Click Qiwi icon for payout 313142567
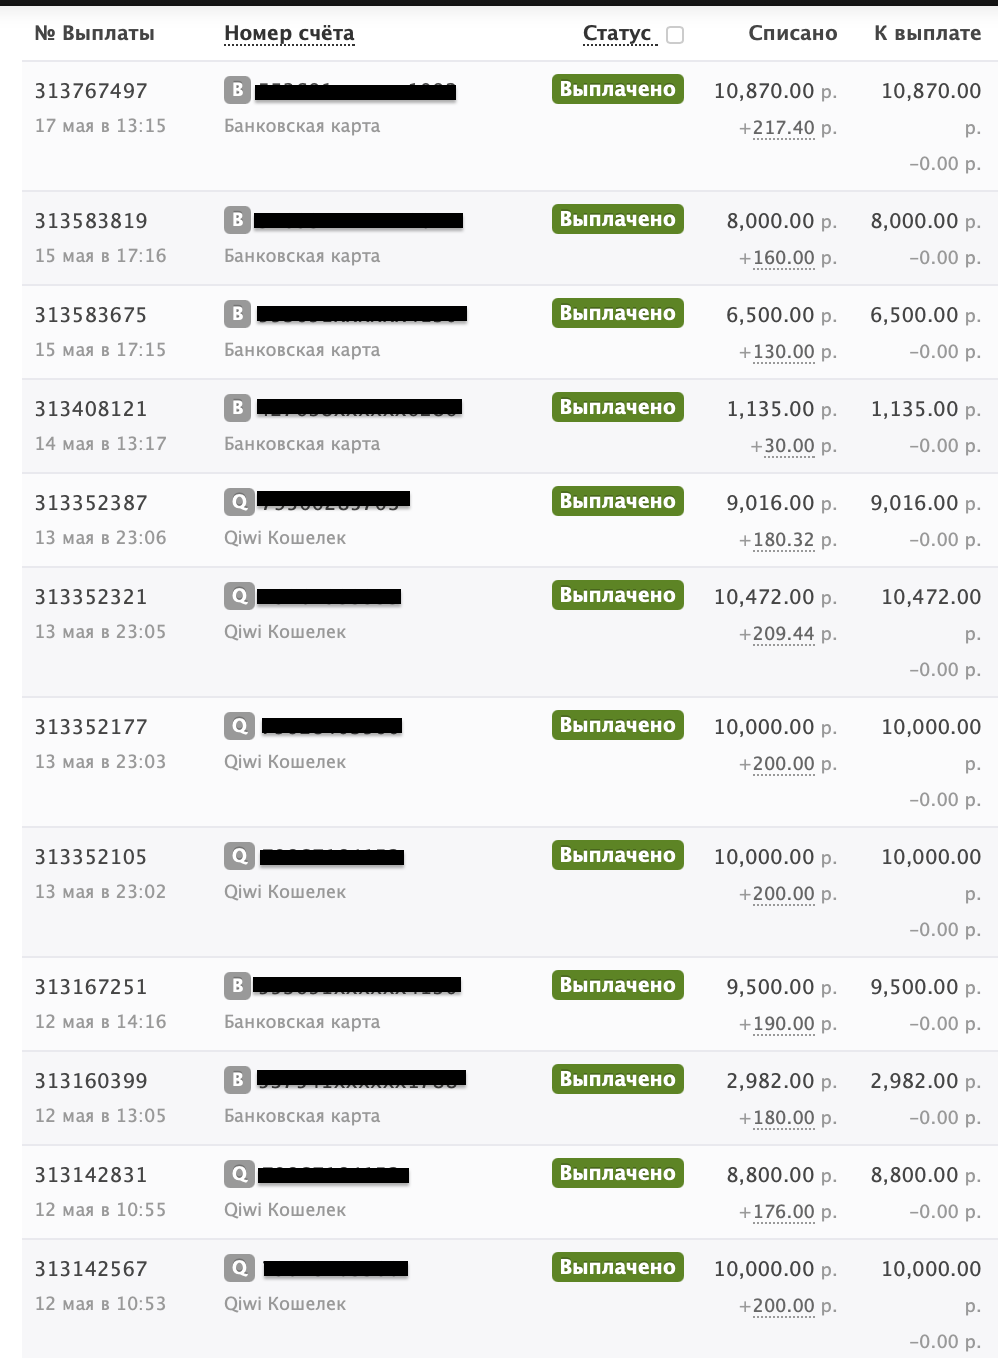The image size is (998, 1358). pyautogui.click(x=239, y=1267)
